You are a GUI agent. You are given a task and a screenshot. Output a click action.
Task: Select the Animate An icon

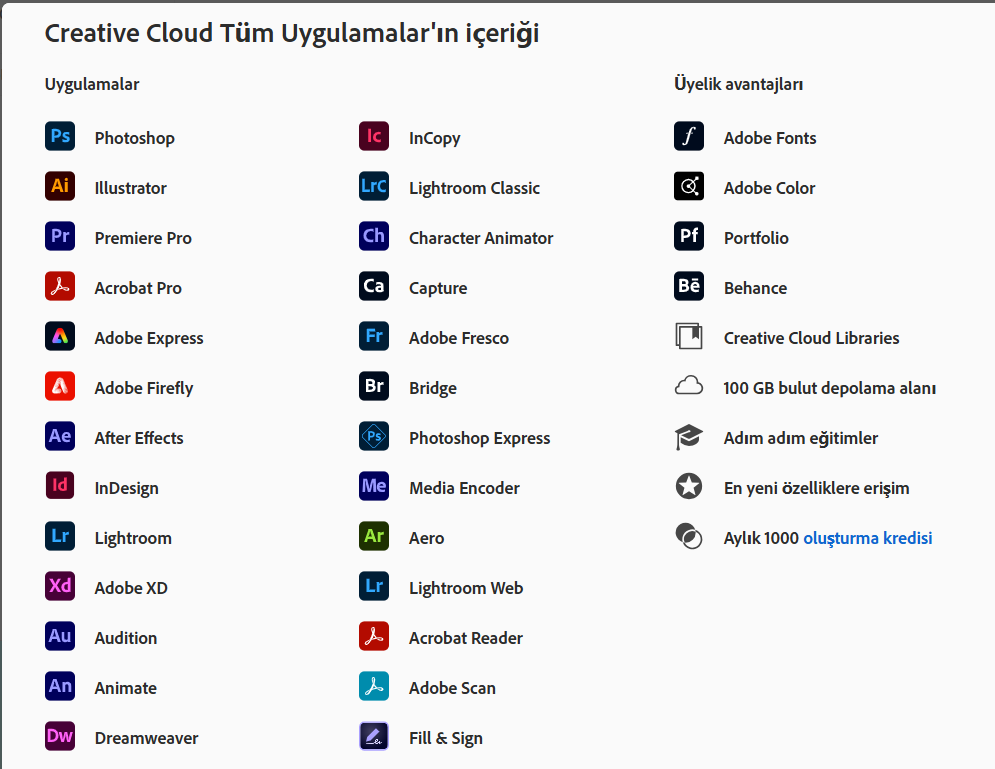click(60, 686)
